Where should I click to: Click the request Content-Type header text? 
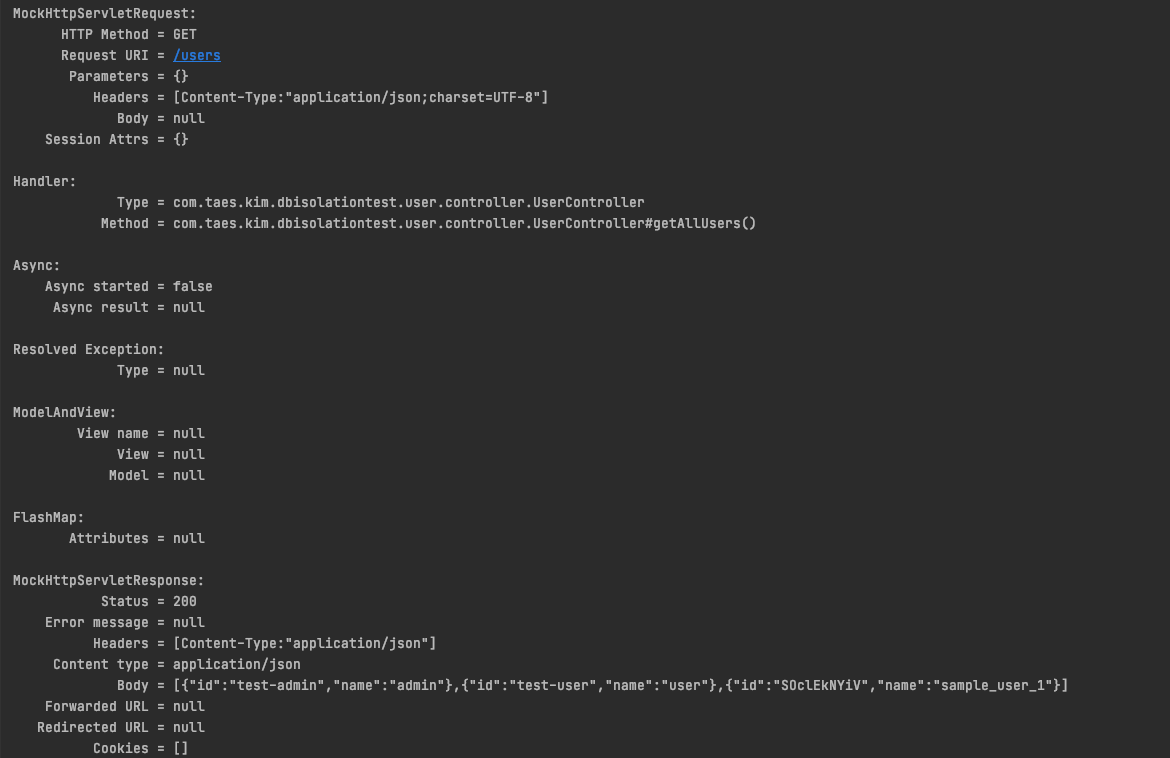360,97
